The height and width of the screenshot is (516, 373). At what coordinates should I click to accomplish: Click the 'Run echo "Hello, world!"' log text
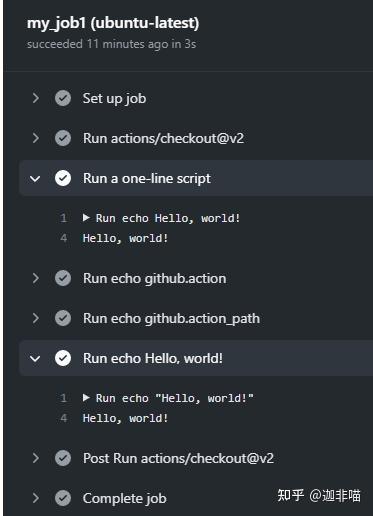[175, 398]
